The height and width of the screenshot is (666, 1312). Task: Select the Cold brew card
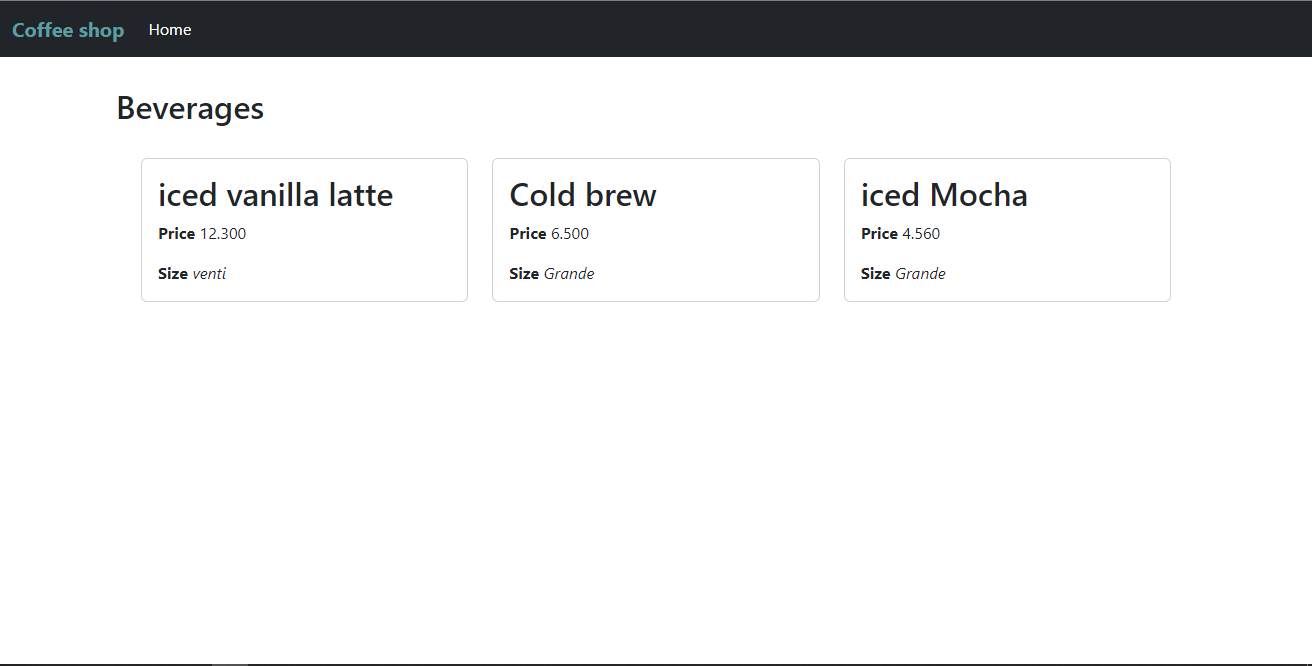tap(656, 230)
